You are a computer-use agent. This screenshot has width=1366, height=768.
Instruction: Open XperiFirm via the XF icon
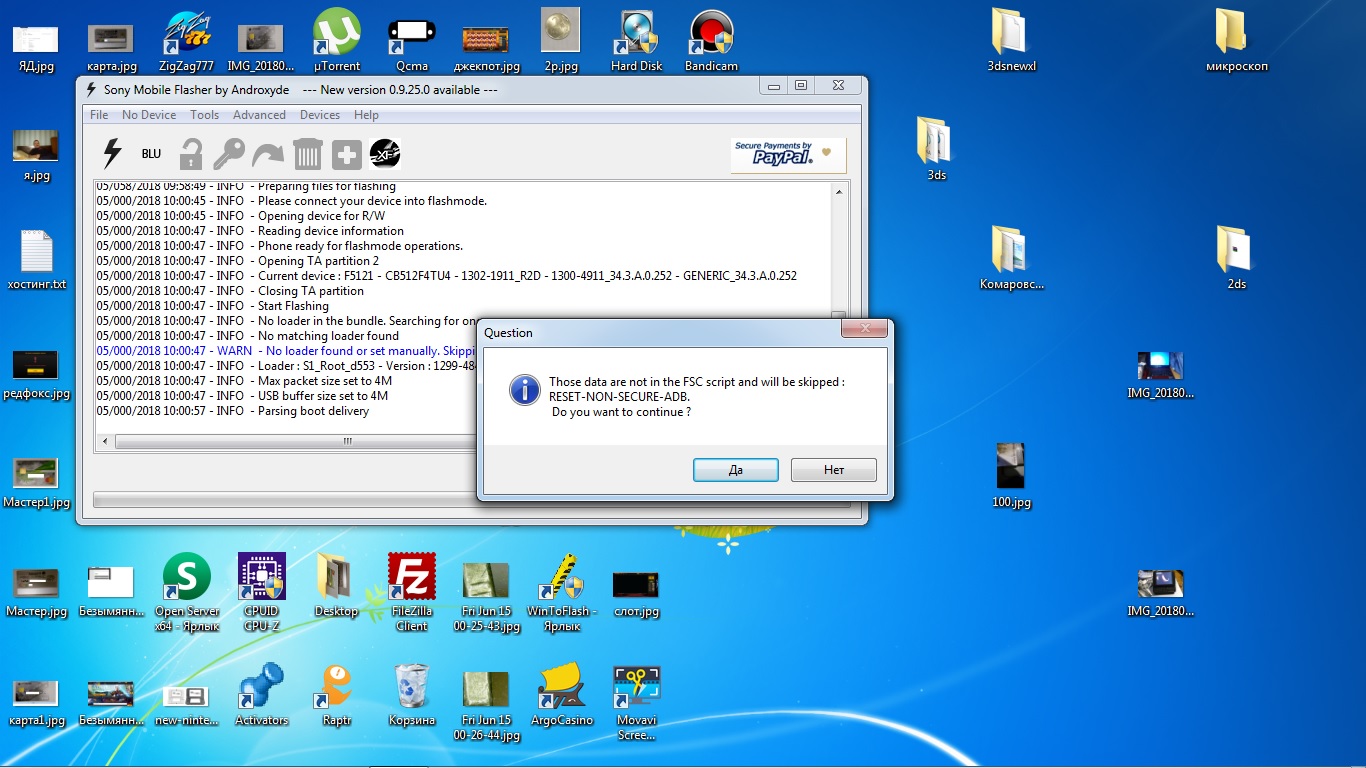(385, 153)
